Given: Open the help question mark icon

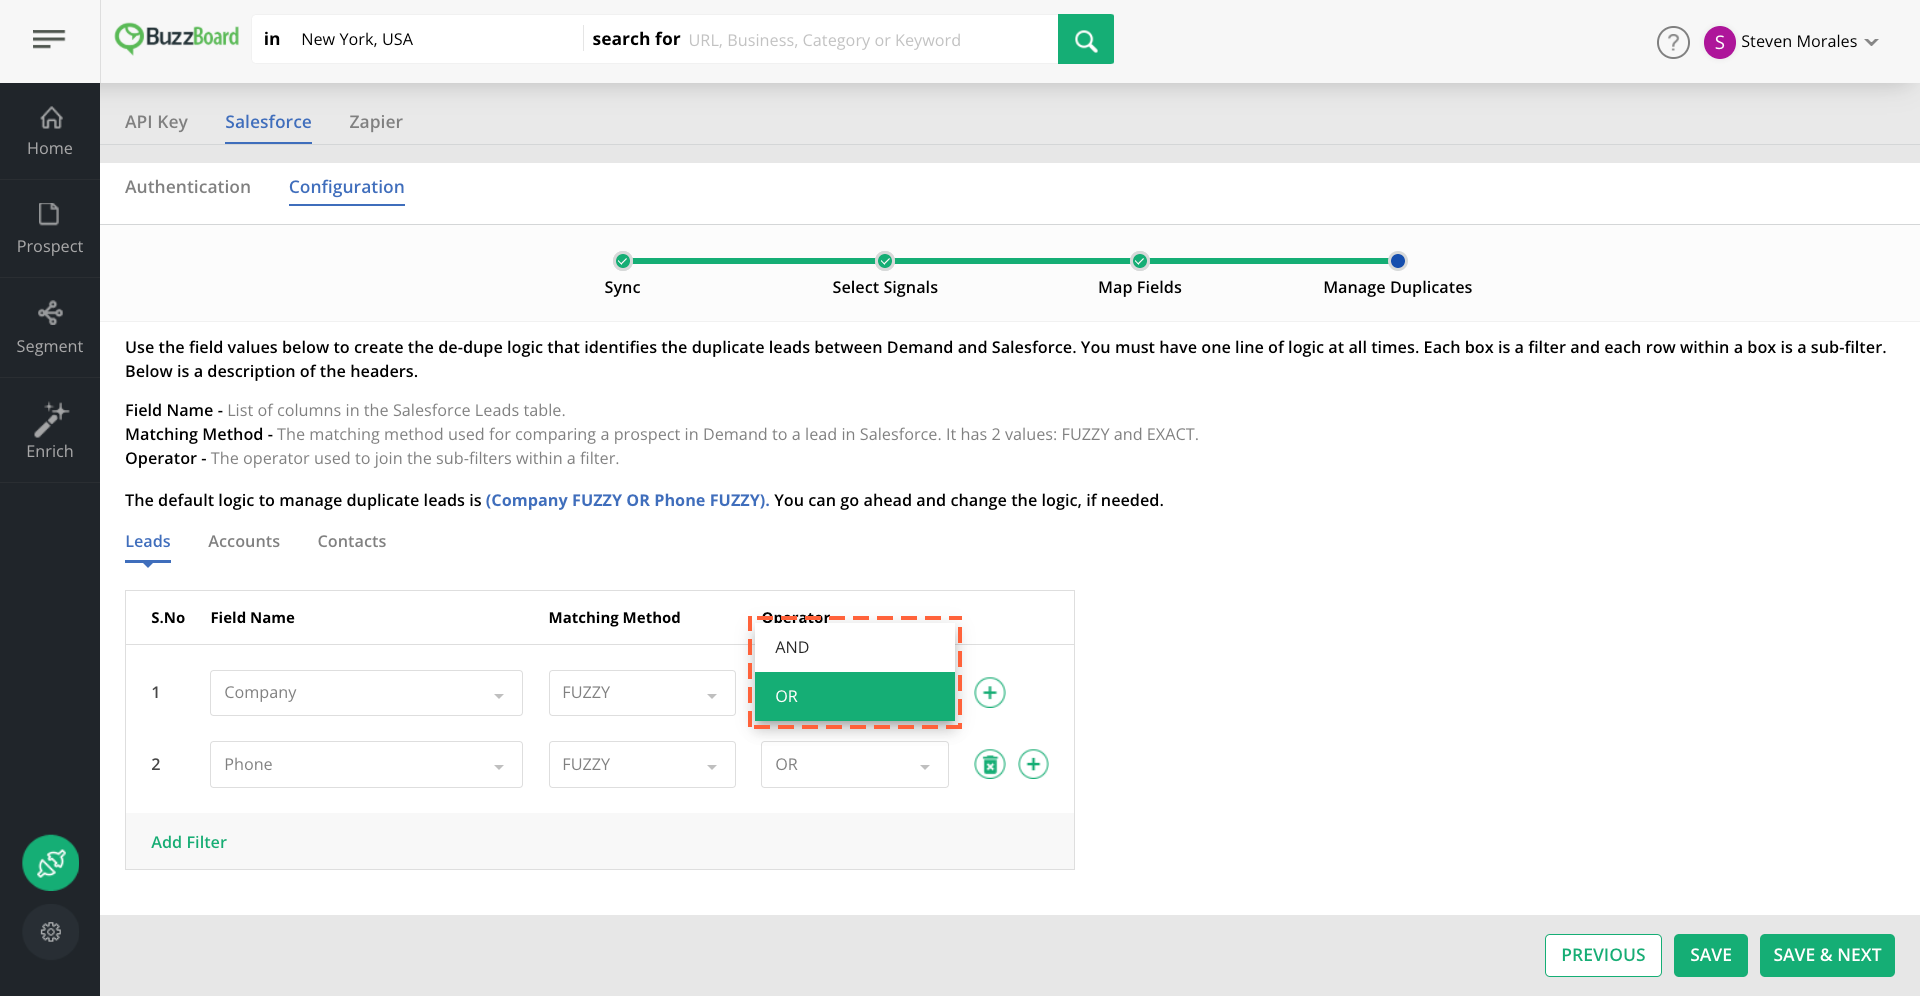Looking at the screenshot, I should (1673, 42).
